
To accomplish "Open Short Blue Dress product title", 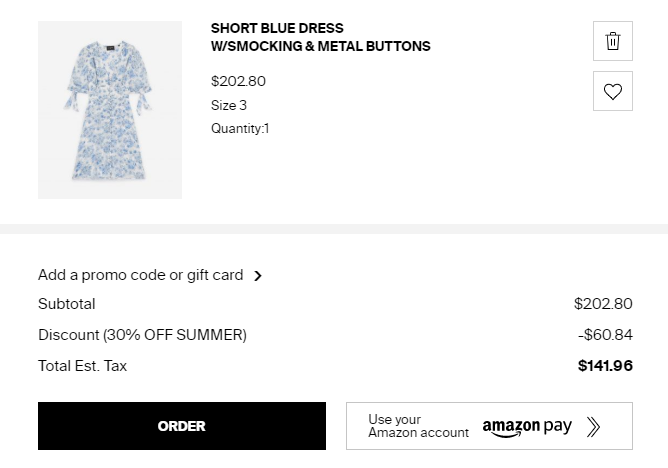I will point(320,37).
